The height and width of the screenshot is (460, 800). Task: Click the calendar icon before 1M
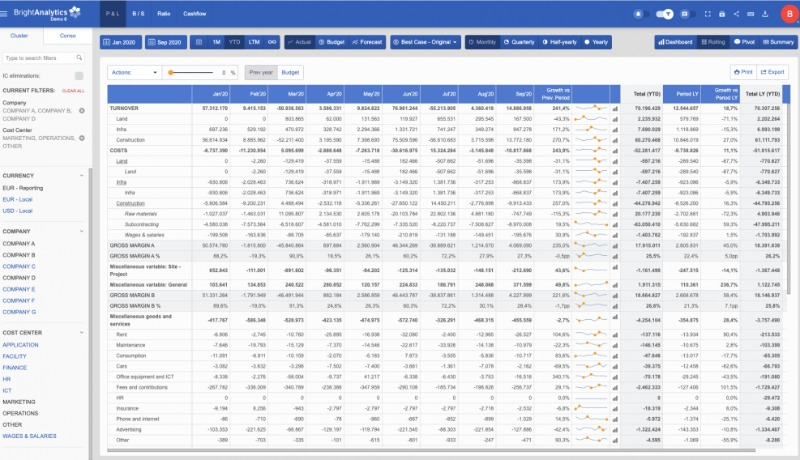click(199, 42)
